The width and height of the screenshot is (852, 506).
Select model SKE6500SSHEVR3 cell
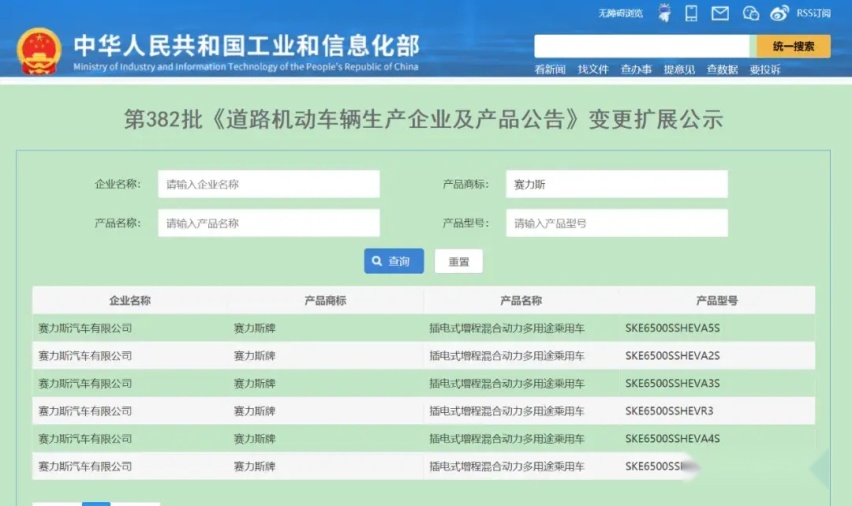click(669, 411)
